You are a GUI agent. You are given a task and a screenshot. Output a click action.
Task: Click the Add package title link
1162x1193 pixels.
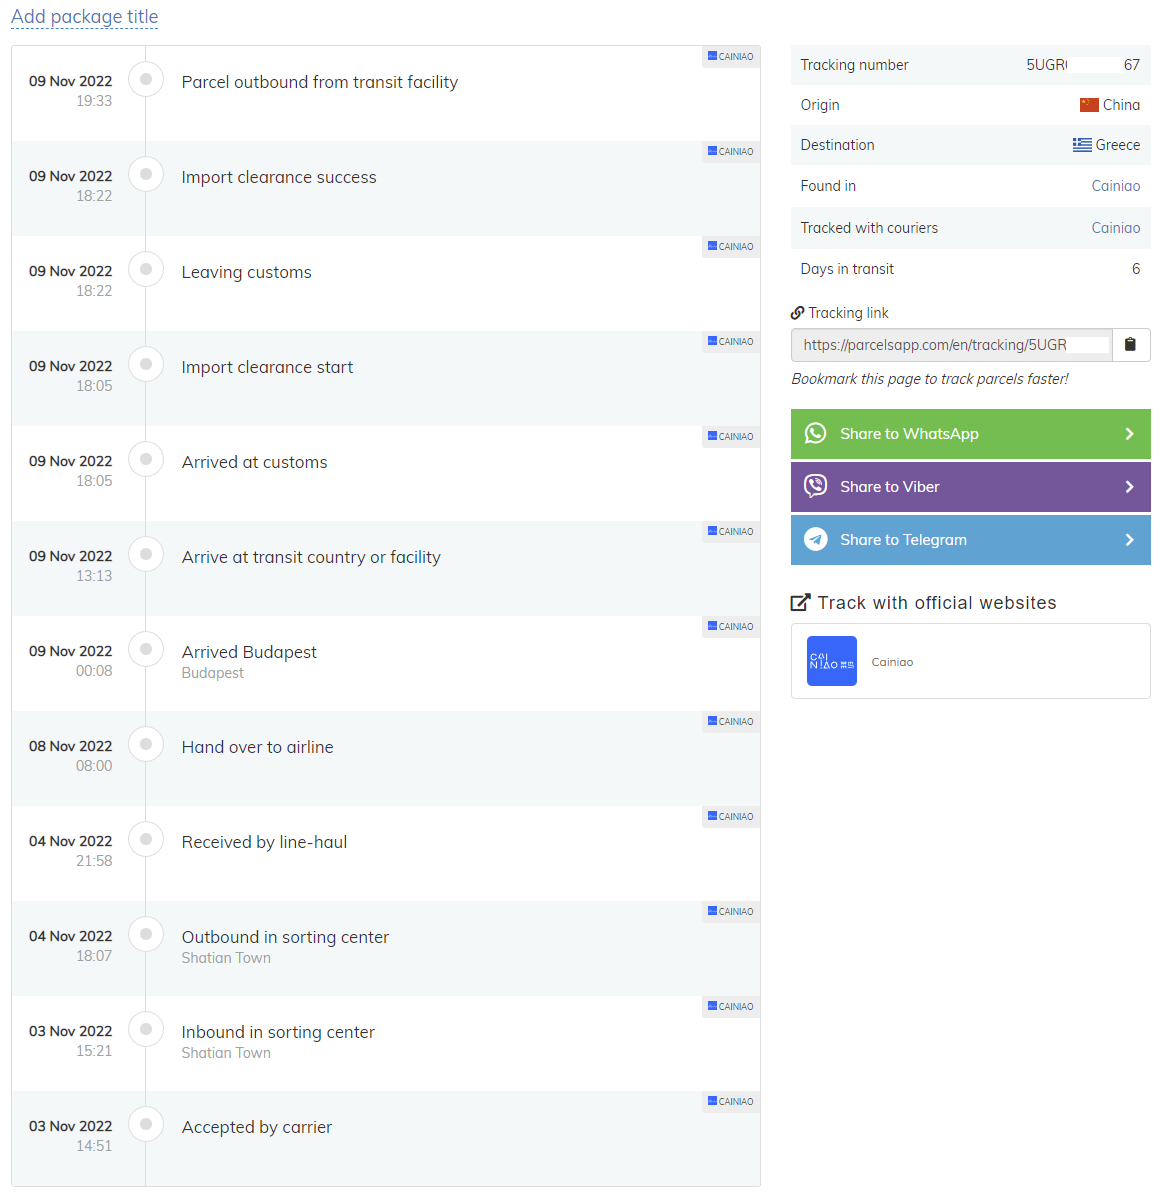(x=84, y=17)
